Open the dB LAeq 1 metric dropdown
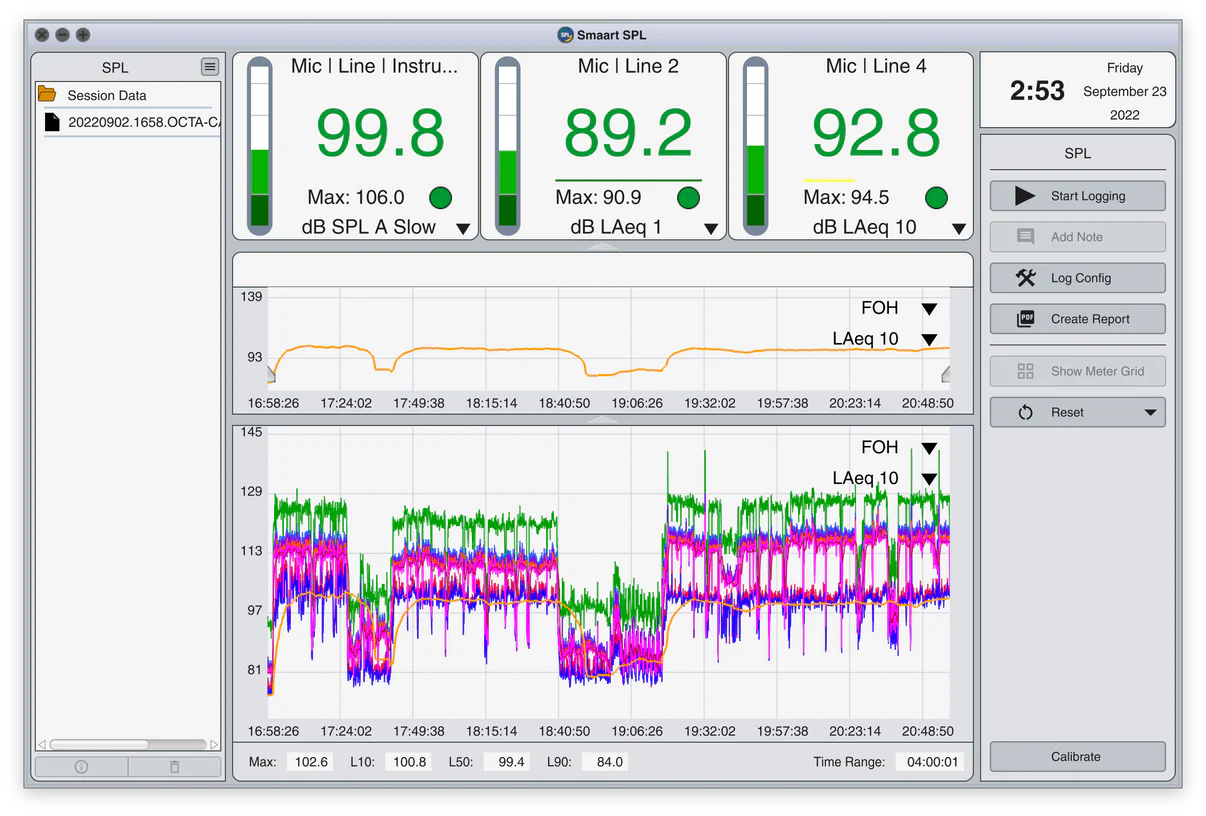This screenshot has width=1206, height=816. pos(711,229)
